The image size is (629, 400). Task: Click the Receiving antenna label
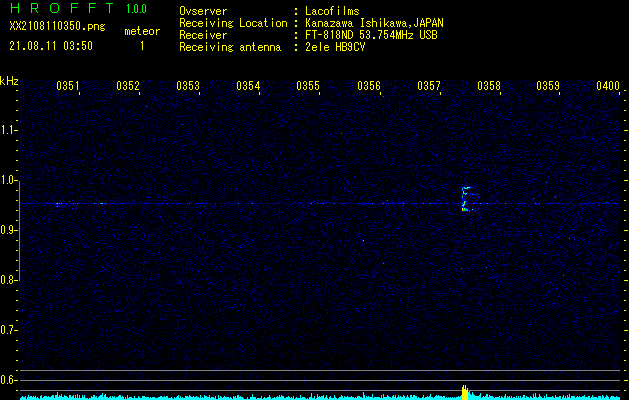click(230, 47)
